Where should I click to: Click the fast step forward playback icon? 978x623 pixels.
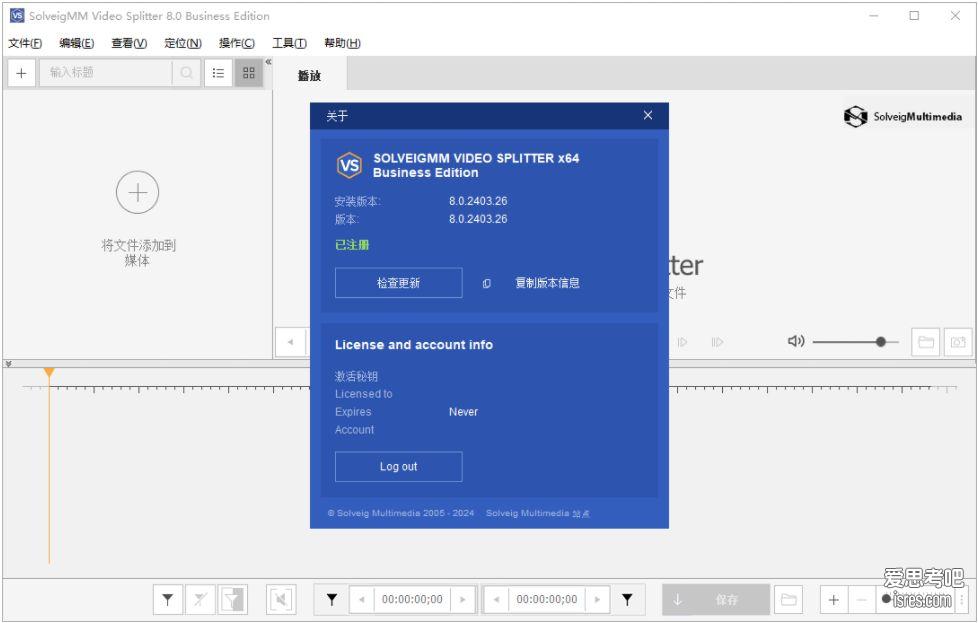(x=717, y=342)
